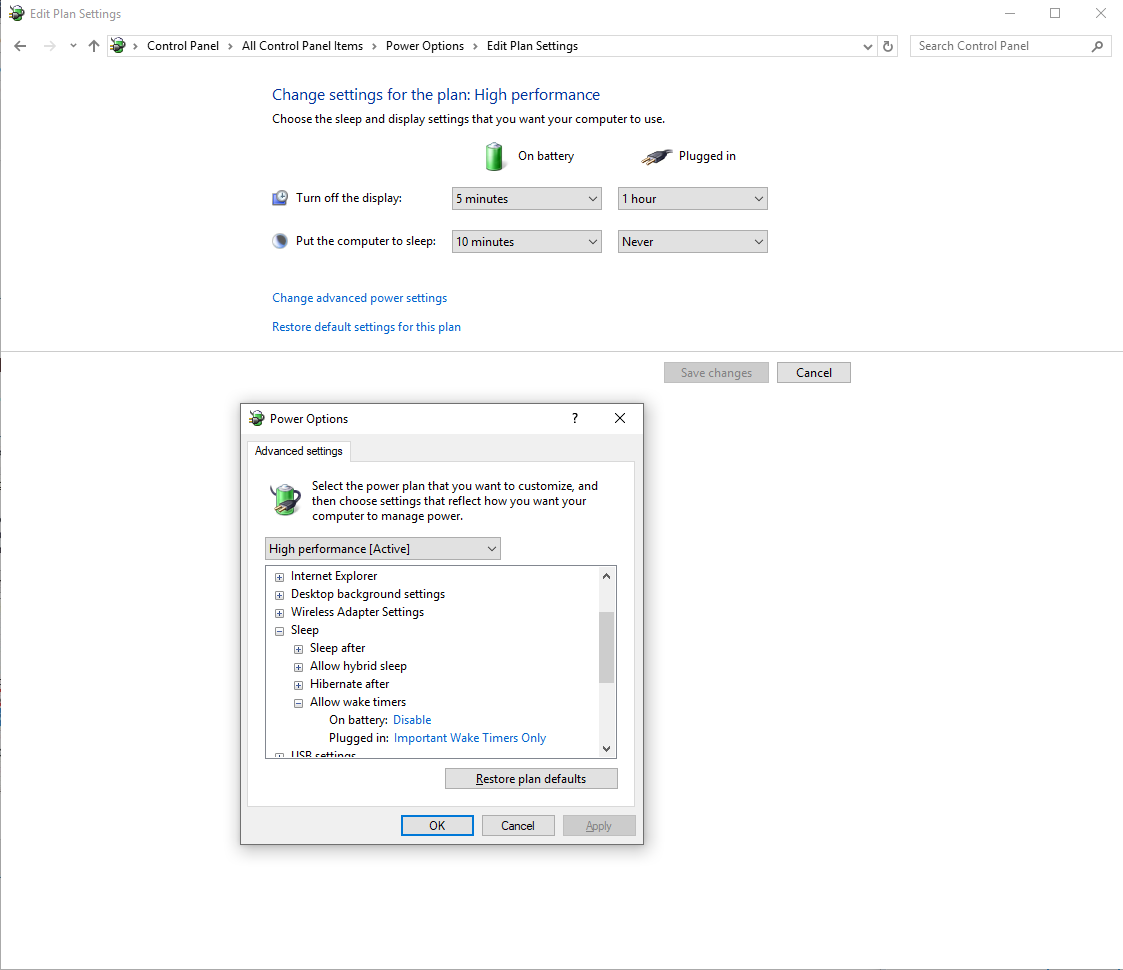This screenshot has height=970, width=1123.
Task: Expand the Sleep after tree node
Action: [298, 649]
